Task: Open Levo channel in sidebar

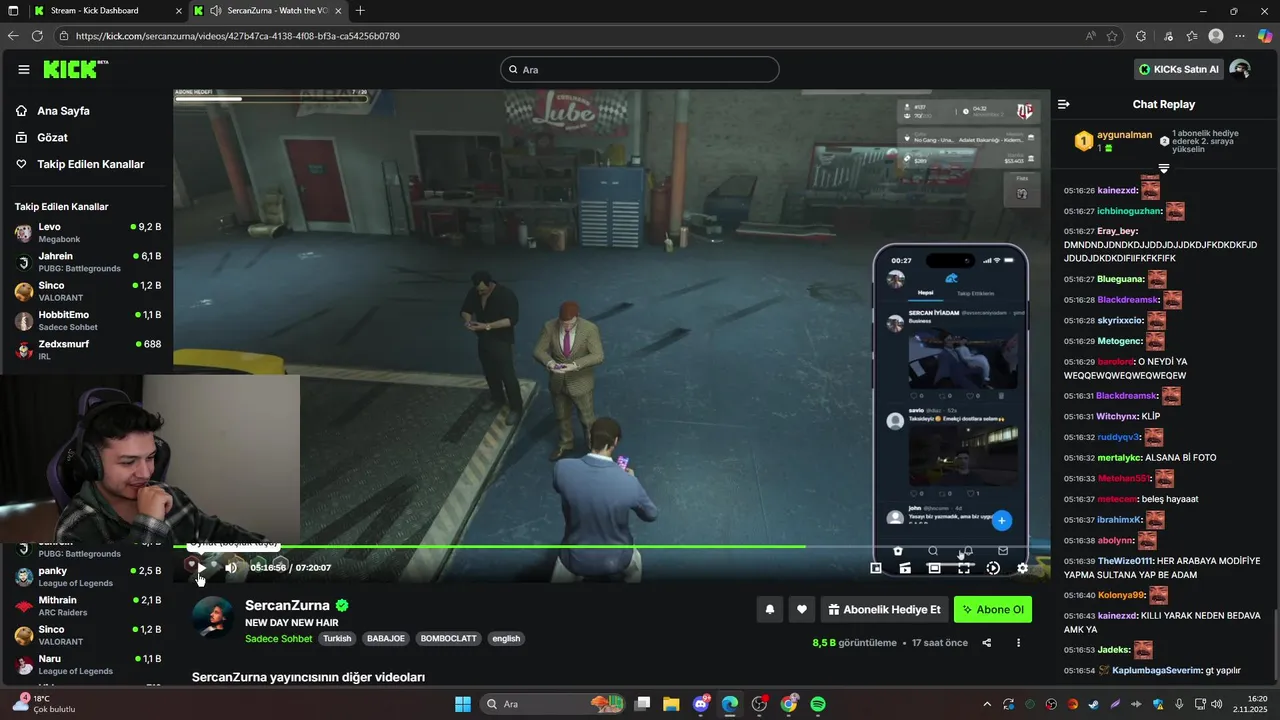Action: click(87, 233)
